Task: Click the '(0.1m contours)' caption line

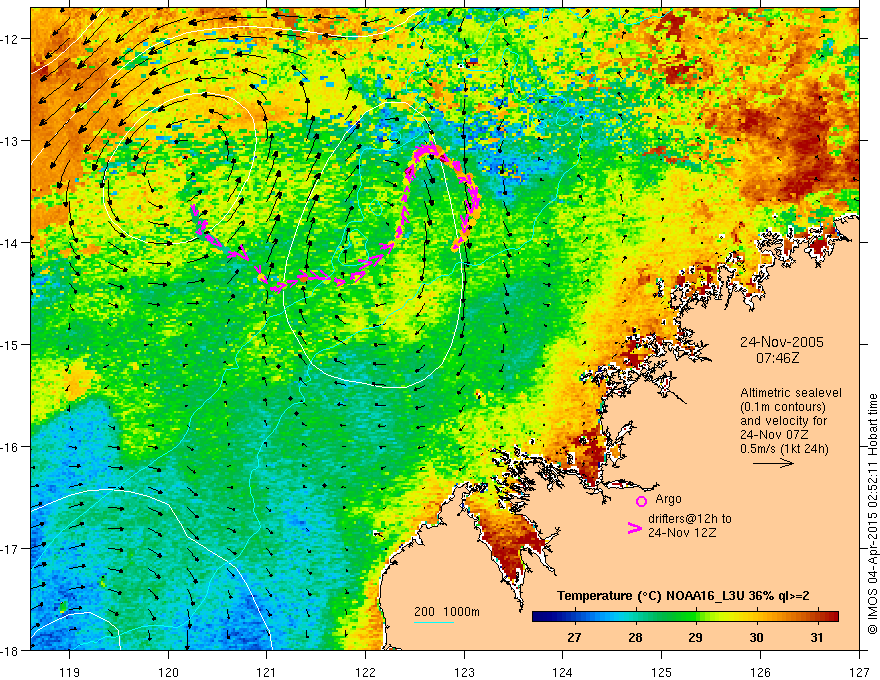Action: (x=782, y=407)
